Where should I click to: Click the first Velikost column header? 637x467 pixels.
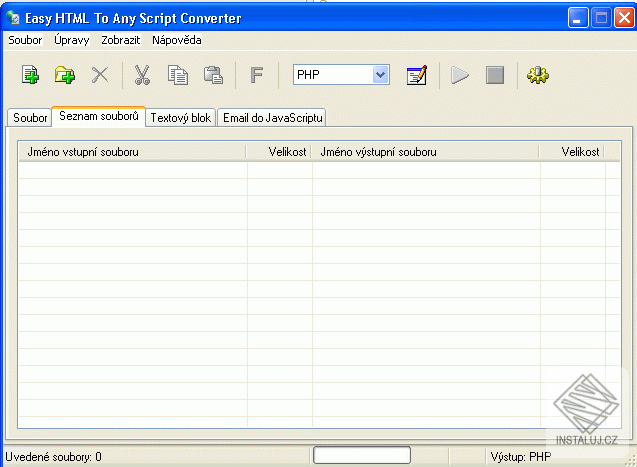279,152
